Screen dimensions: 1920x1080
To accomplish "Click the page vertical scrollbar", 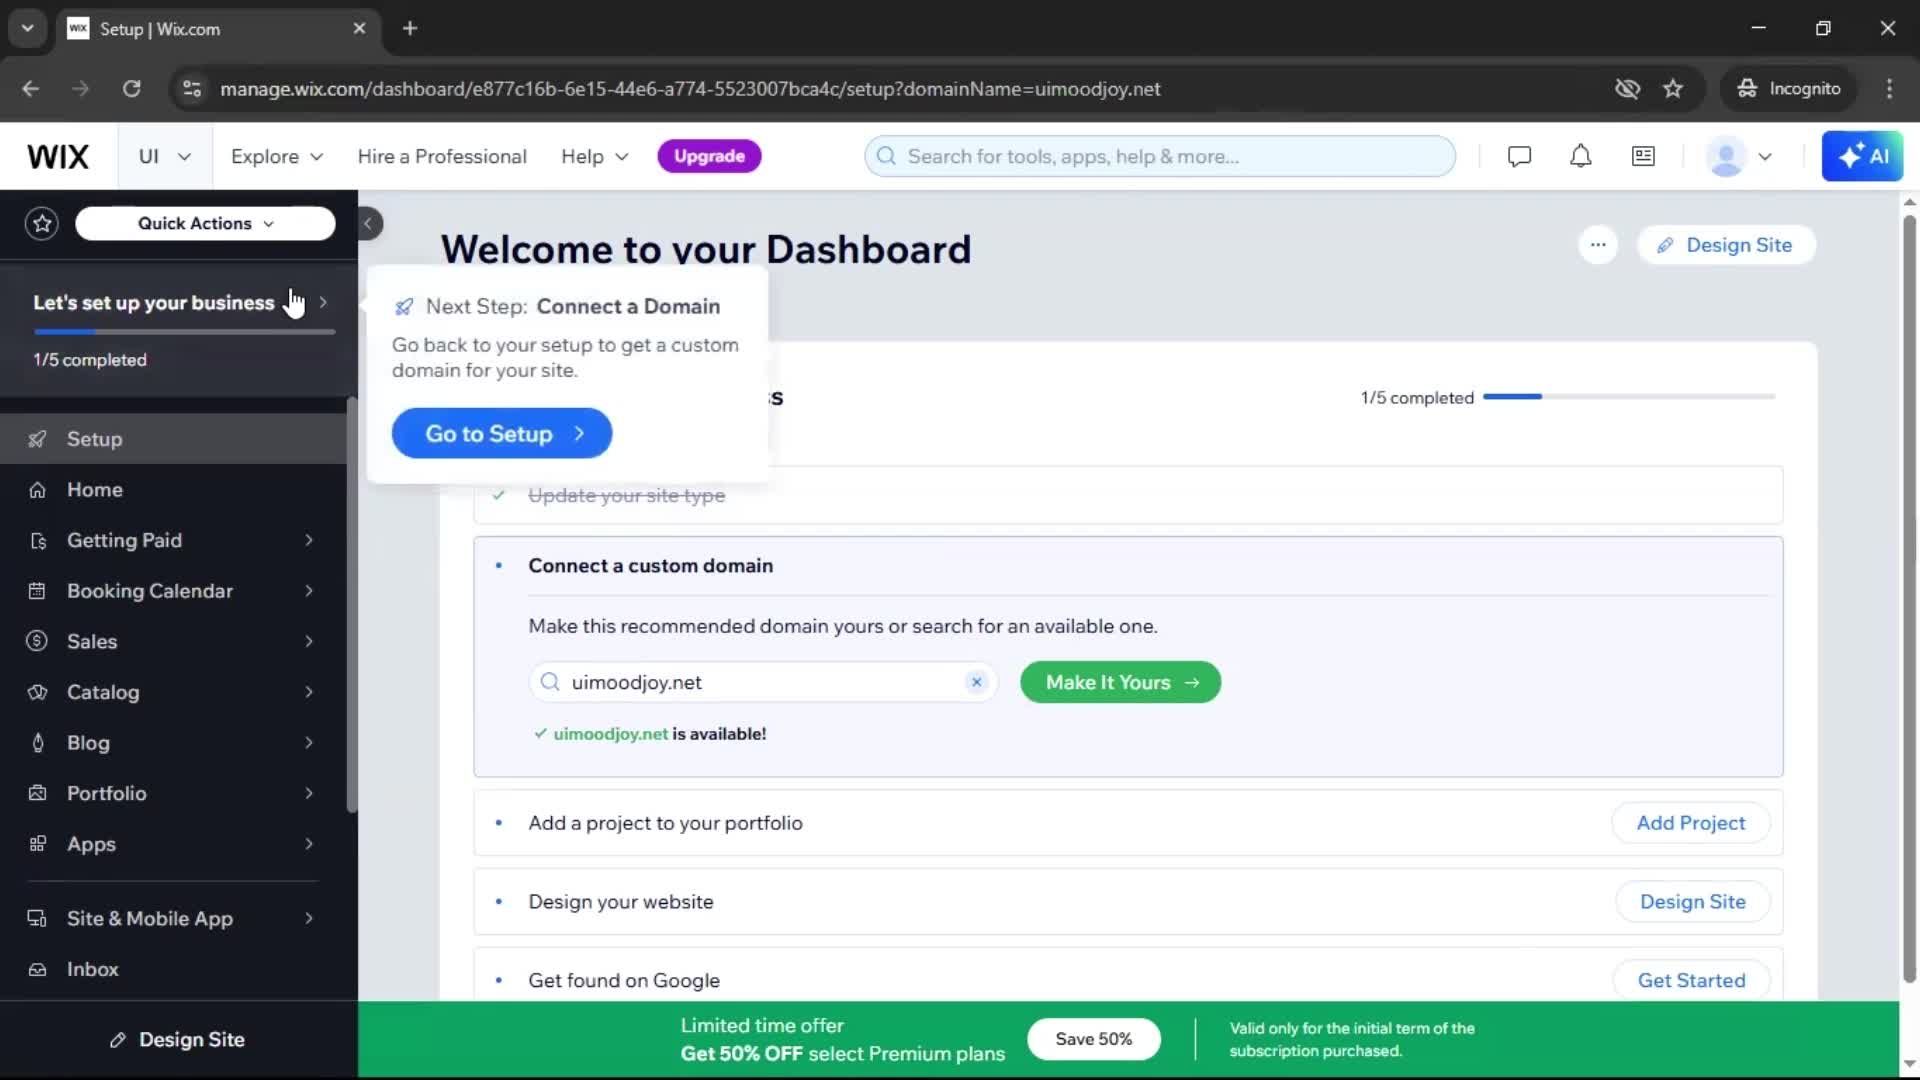I will tap(1909, 600).
